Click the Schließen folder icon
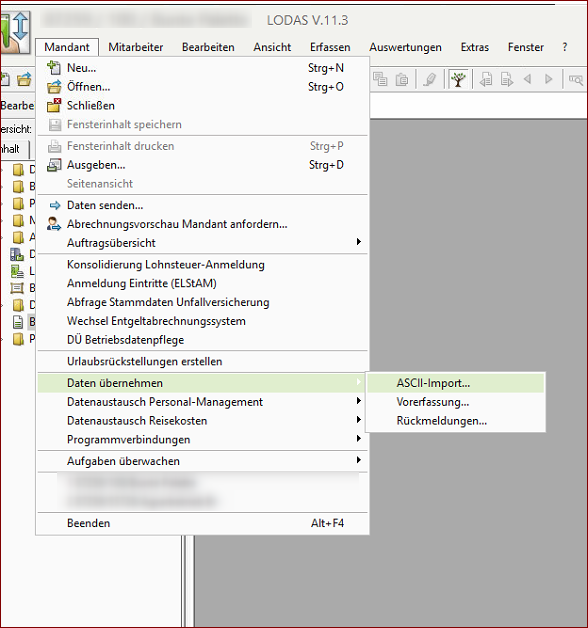The width and height of the screenshot is (588, 628). coord(54,105)
